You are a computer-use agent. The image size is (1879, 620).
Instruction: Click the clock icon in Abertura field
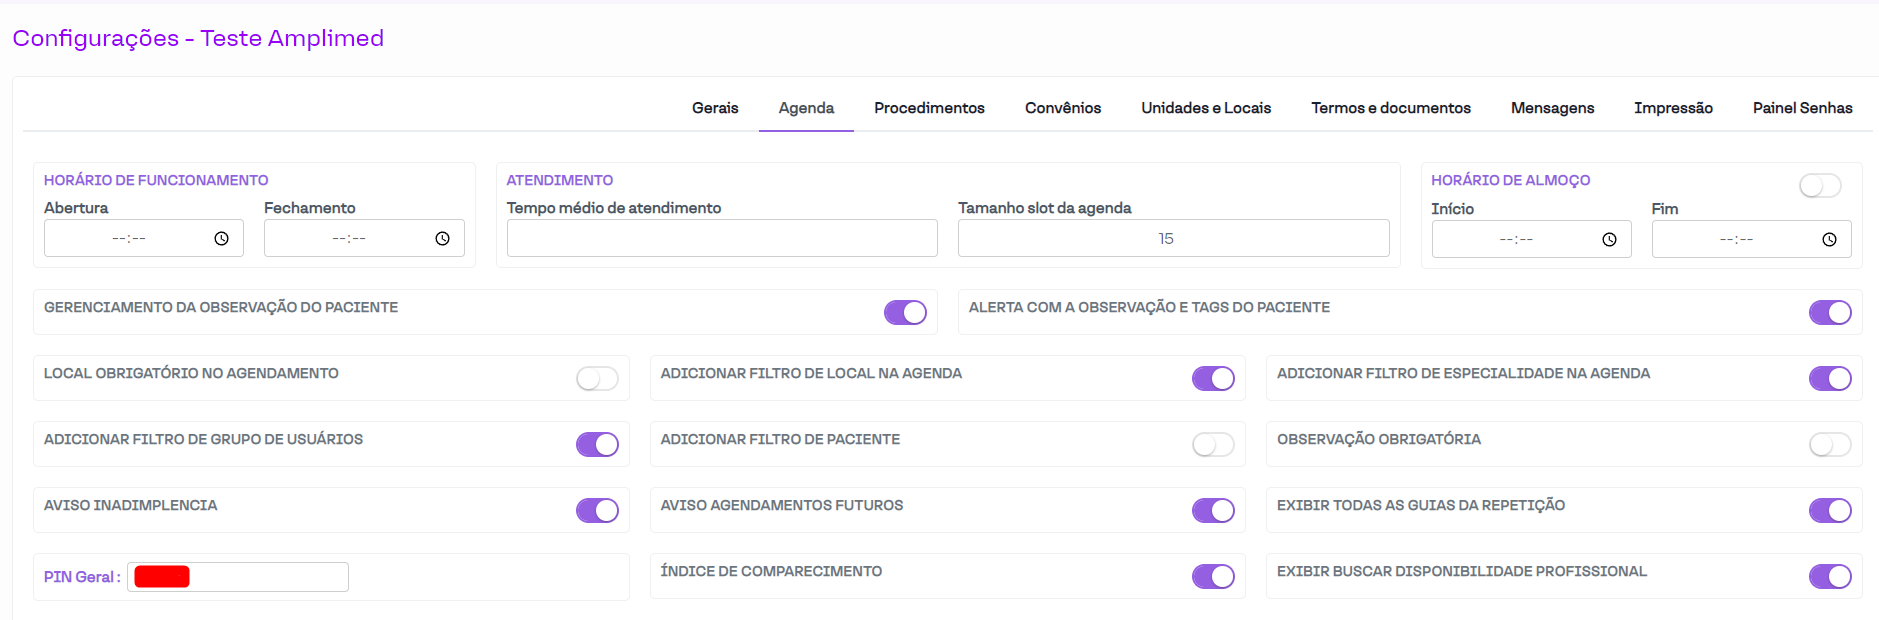tap(221, 239)
